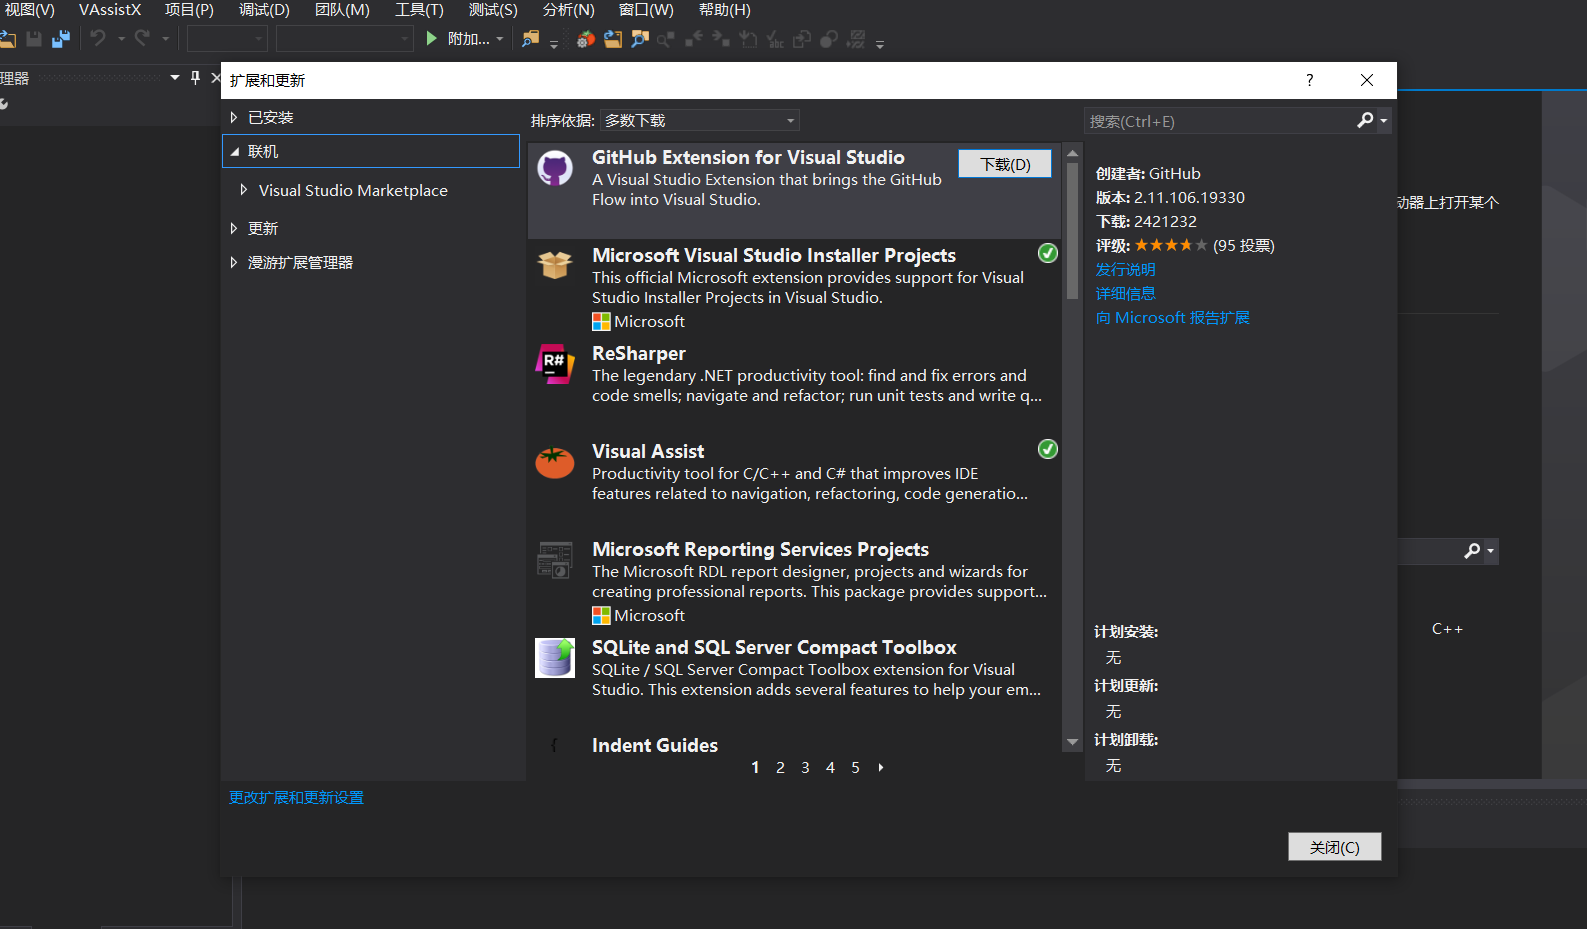
Task: Click the save file toolbar icon
Action: [34, 39]
